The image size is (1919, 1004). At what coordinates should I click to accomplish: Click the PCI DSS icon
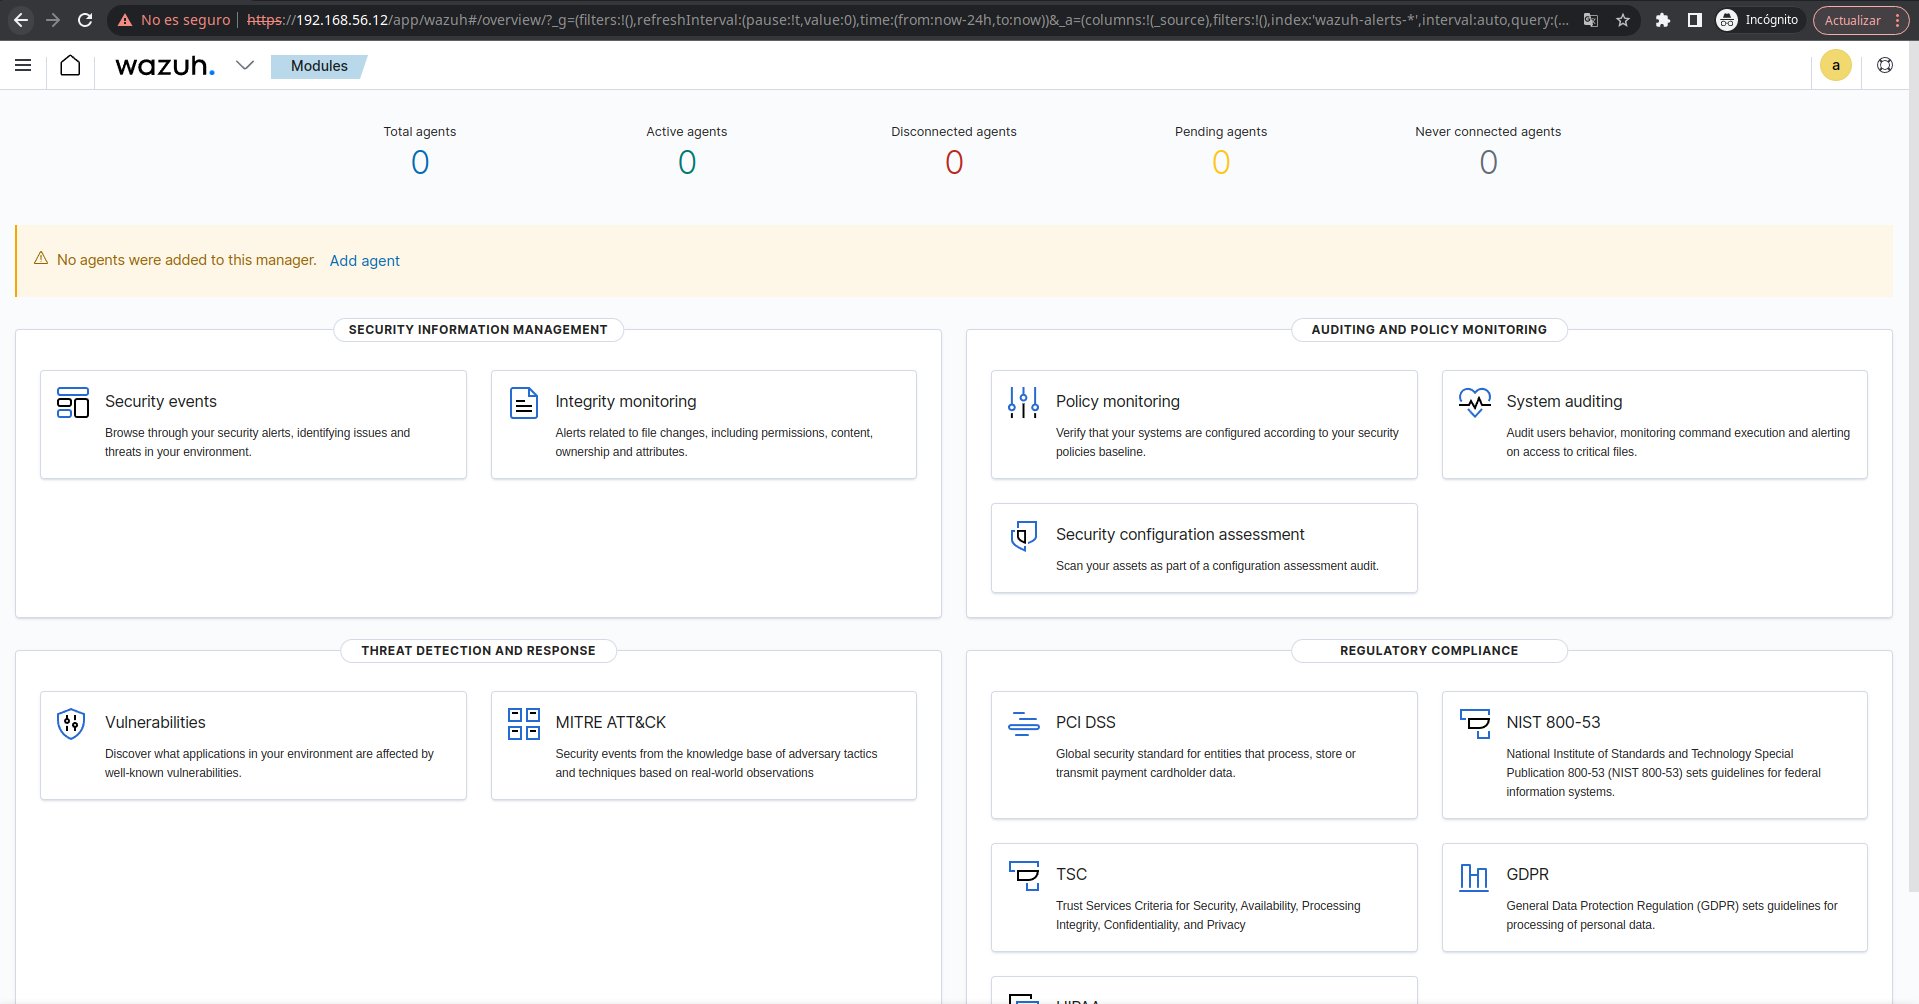tap(1024, 723)
